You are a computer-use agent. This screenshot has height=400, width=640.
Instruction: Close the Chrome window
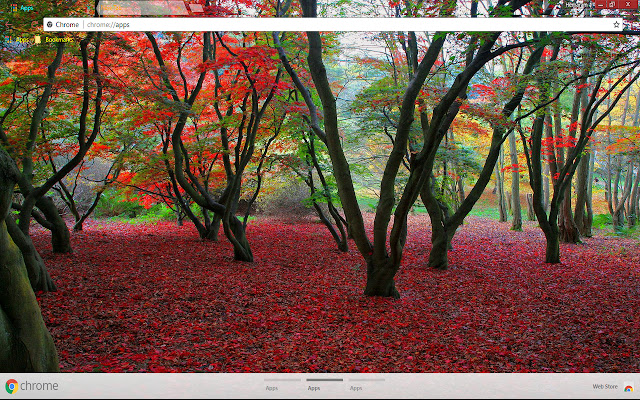628,4
